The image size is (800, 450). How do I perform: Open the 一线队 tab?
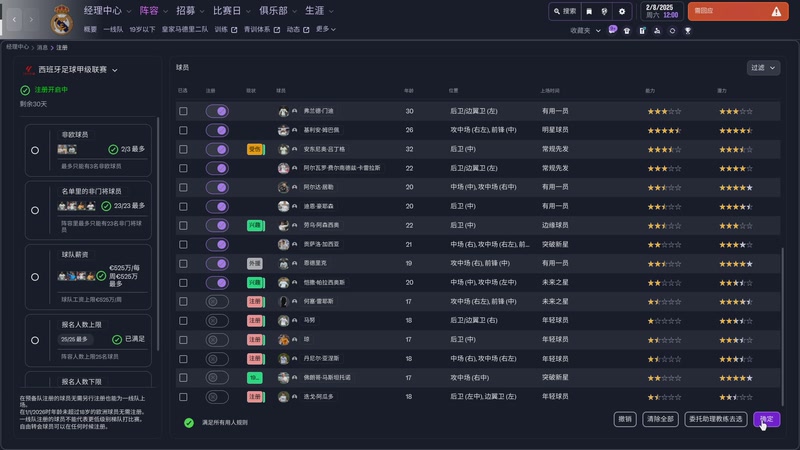(113, 30)
